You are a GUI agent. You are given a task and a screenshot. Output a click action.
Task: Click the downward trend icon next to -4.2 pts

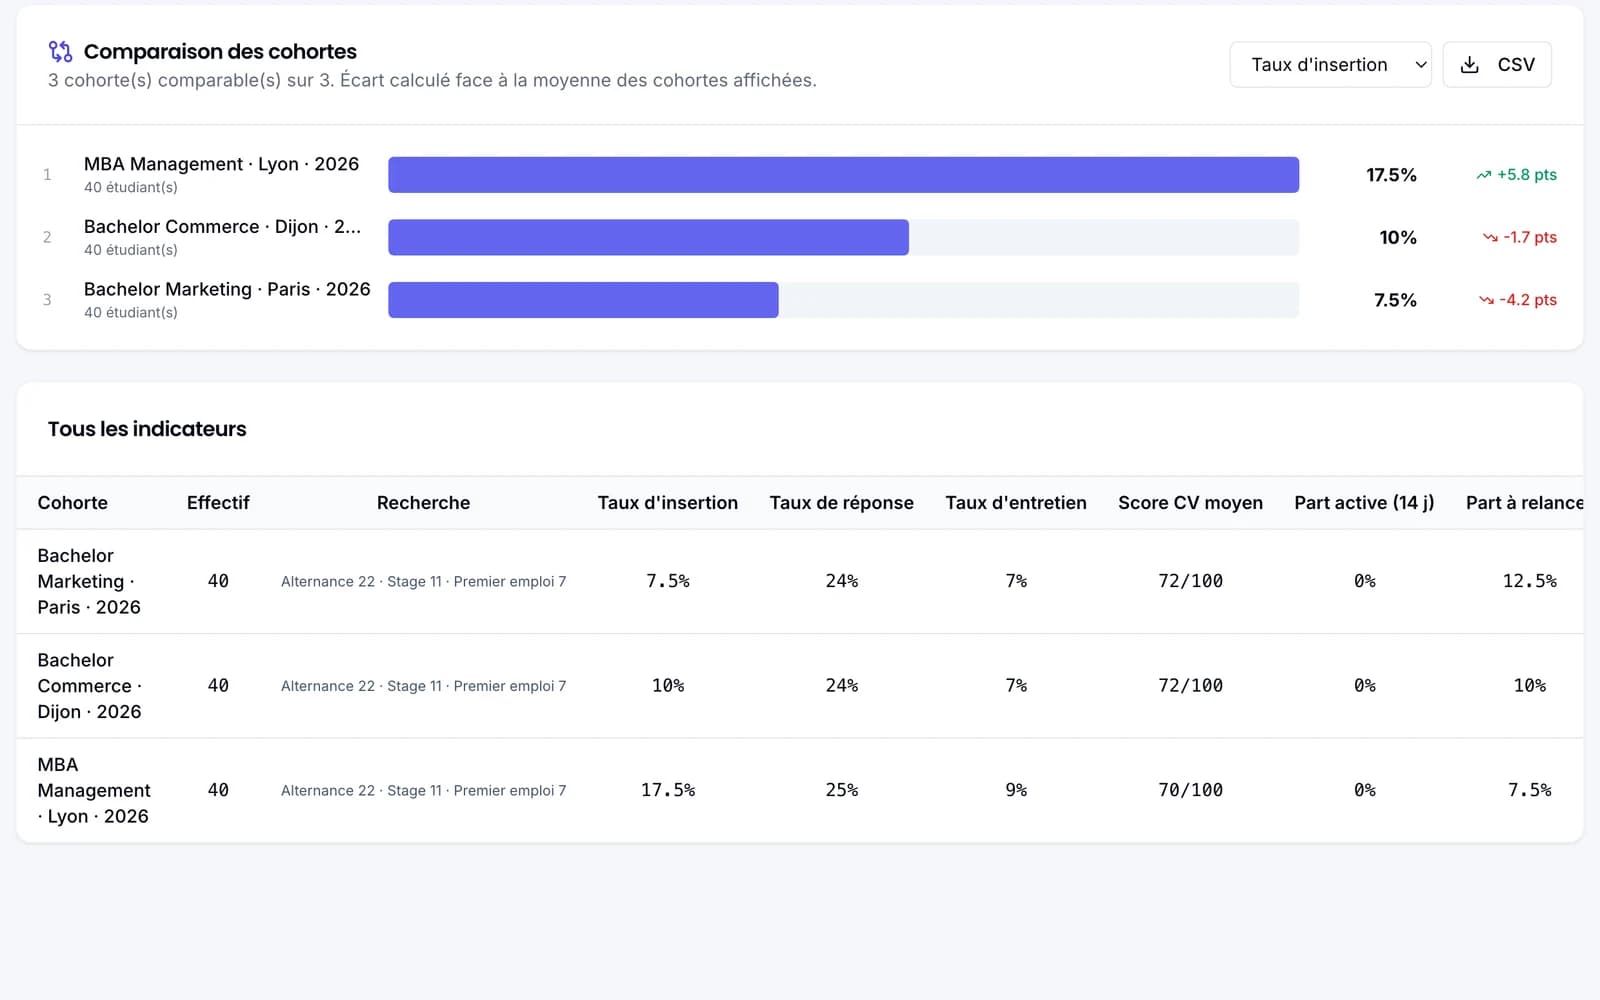[x=1486, y=300]
